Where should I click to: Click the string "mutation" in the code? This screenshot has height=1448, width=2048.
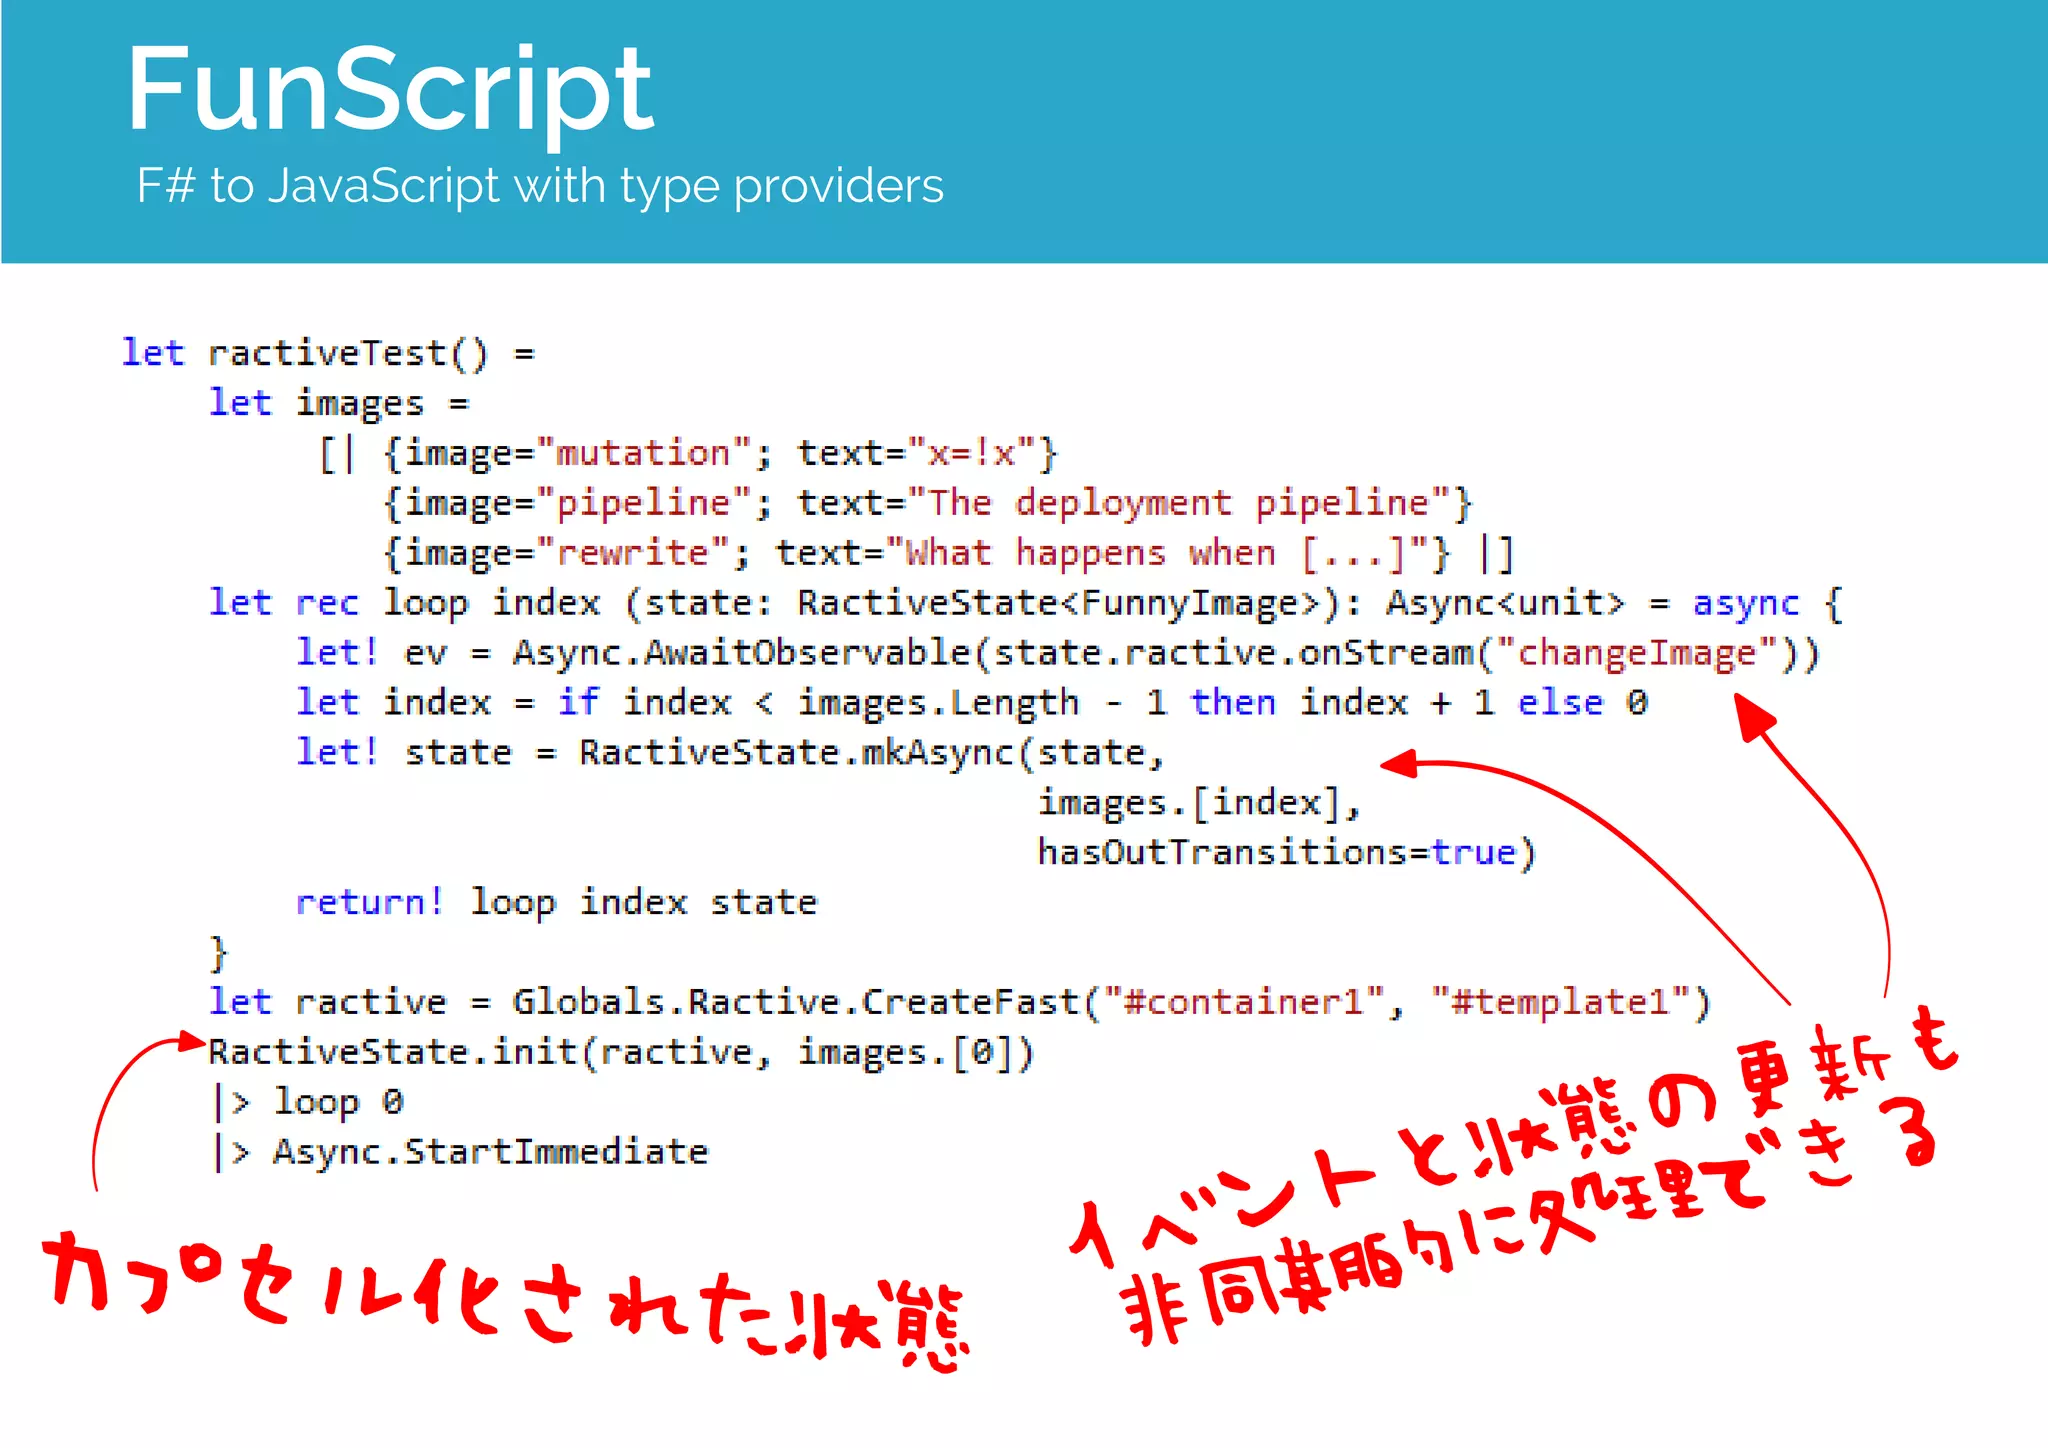(644, 453)
